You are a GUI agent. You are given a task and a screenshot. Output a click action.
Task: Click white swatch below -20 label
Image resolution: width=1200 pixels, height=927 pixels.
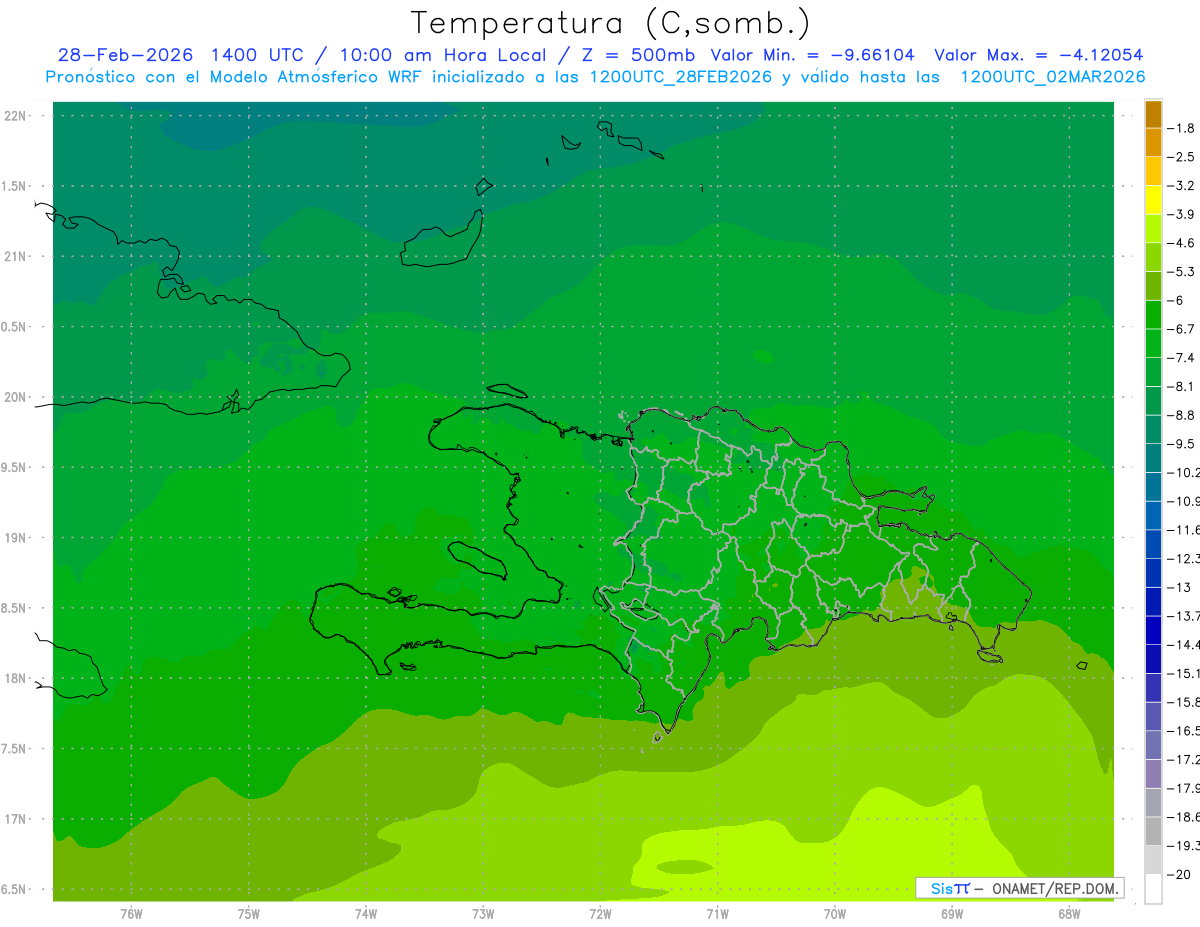1153,889
